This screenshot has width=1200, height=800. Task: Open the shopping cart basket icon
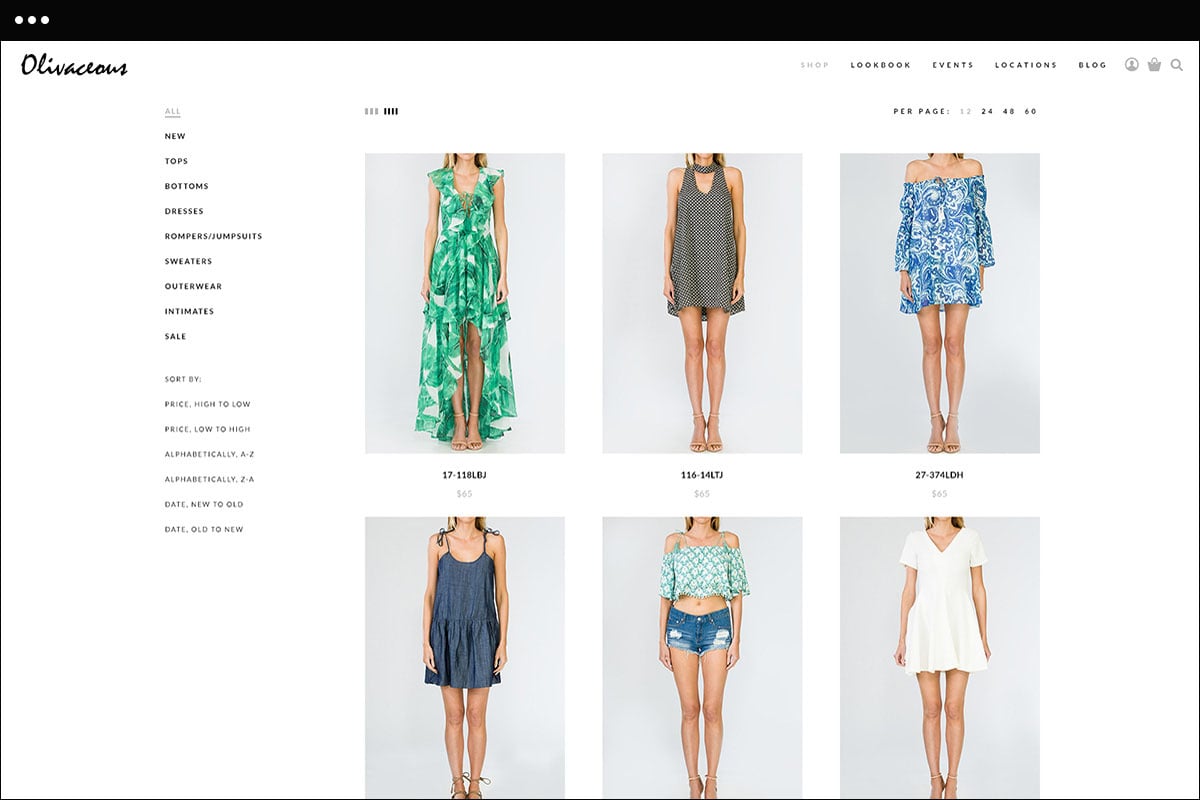[x=1154, y=65]
